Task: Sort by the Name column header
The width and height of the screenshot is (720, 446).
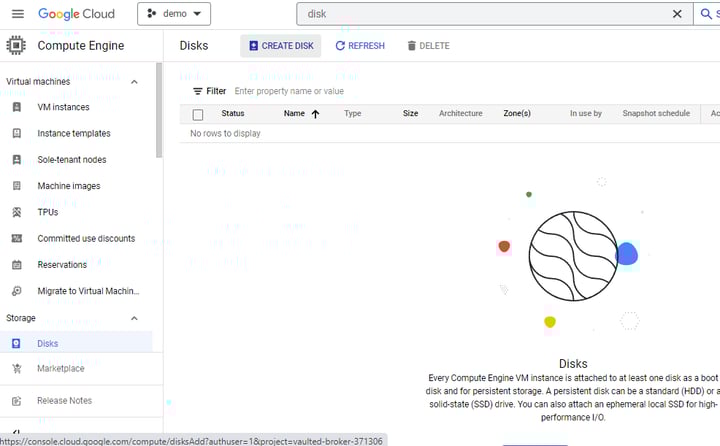Action: pyautogui.click(x=295, y=114)
